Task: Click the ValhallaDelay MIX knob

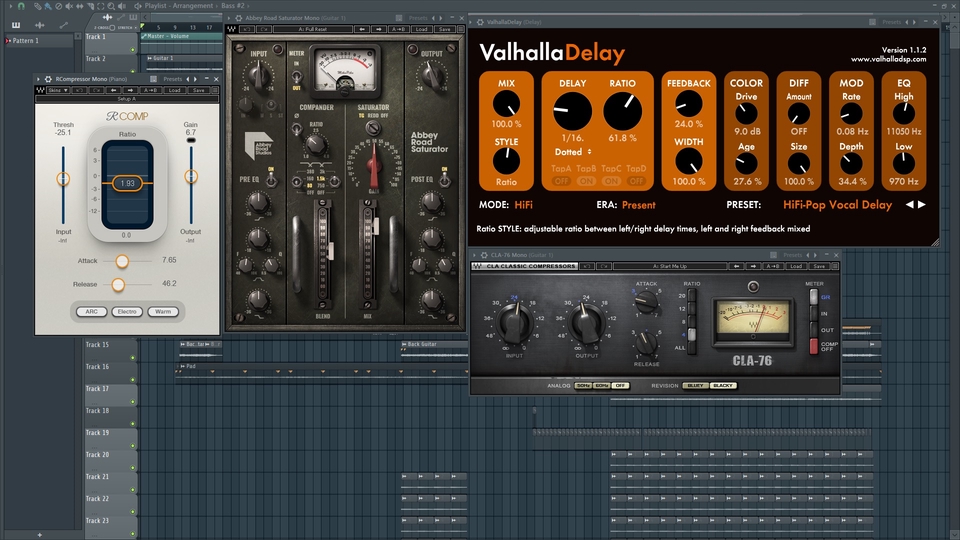Action: pyautogui.click(x=506, y=104)
